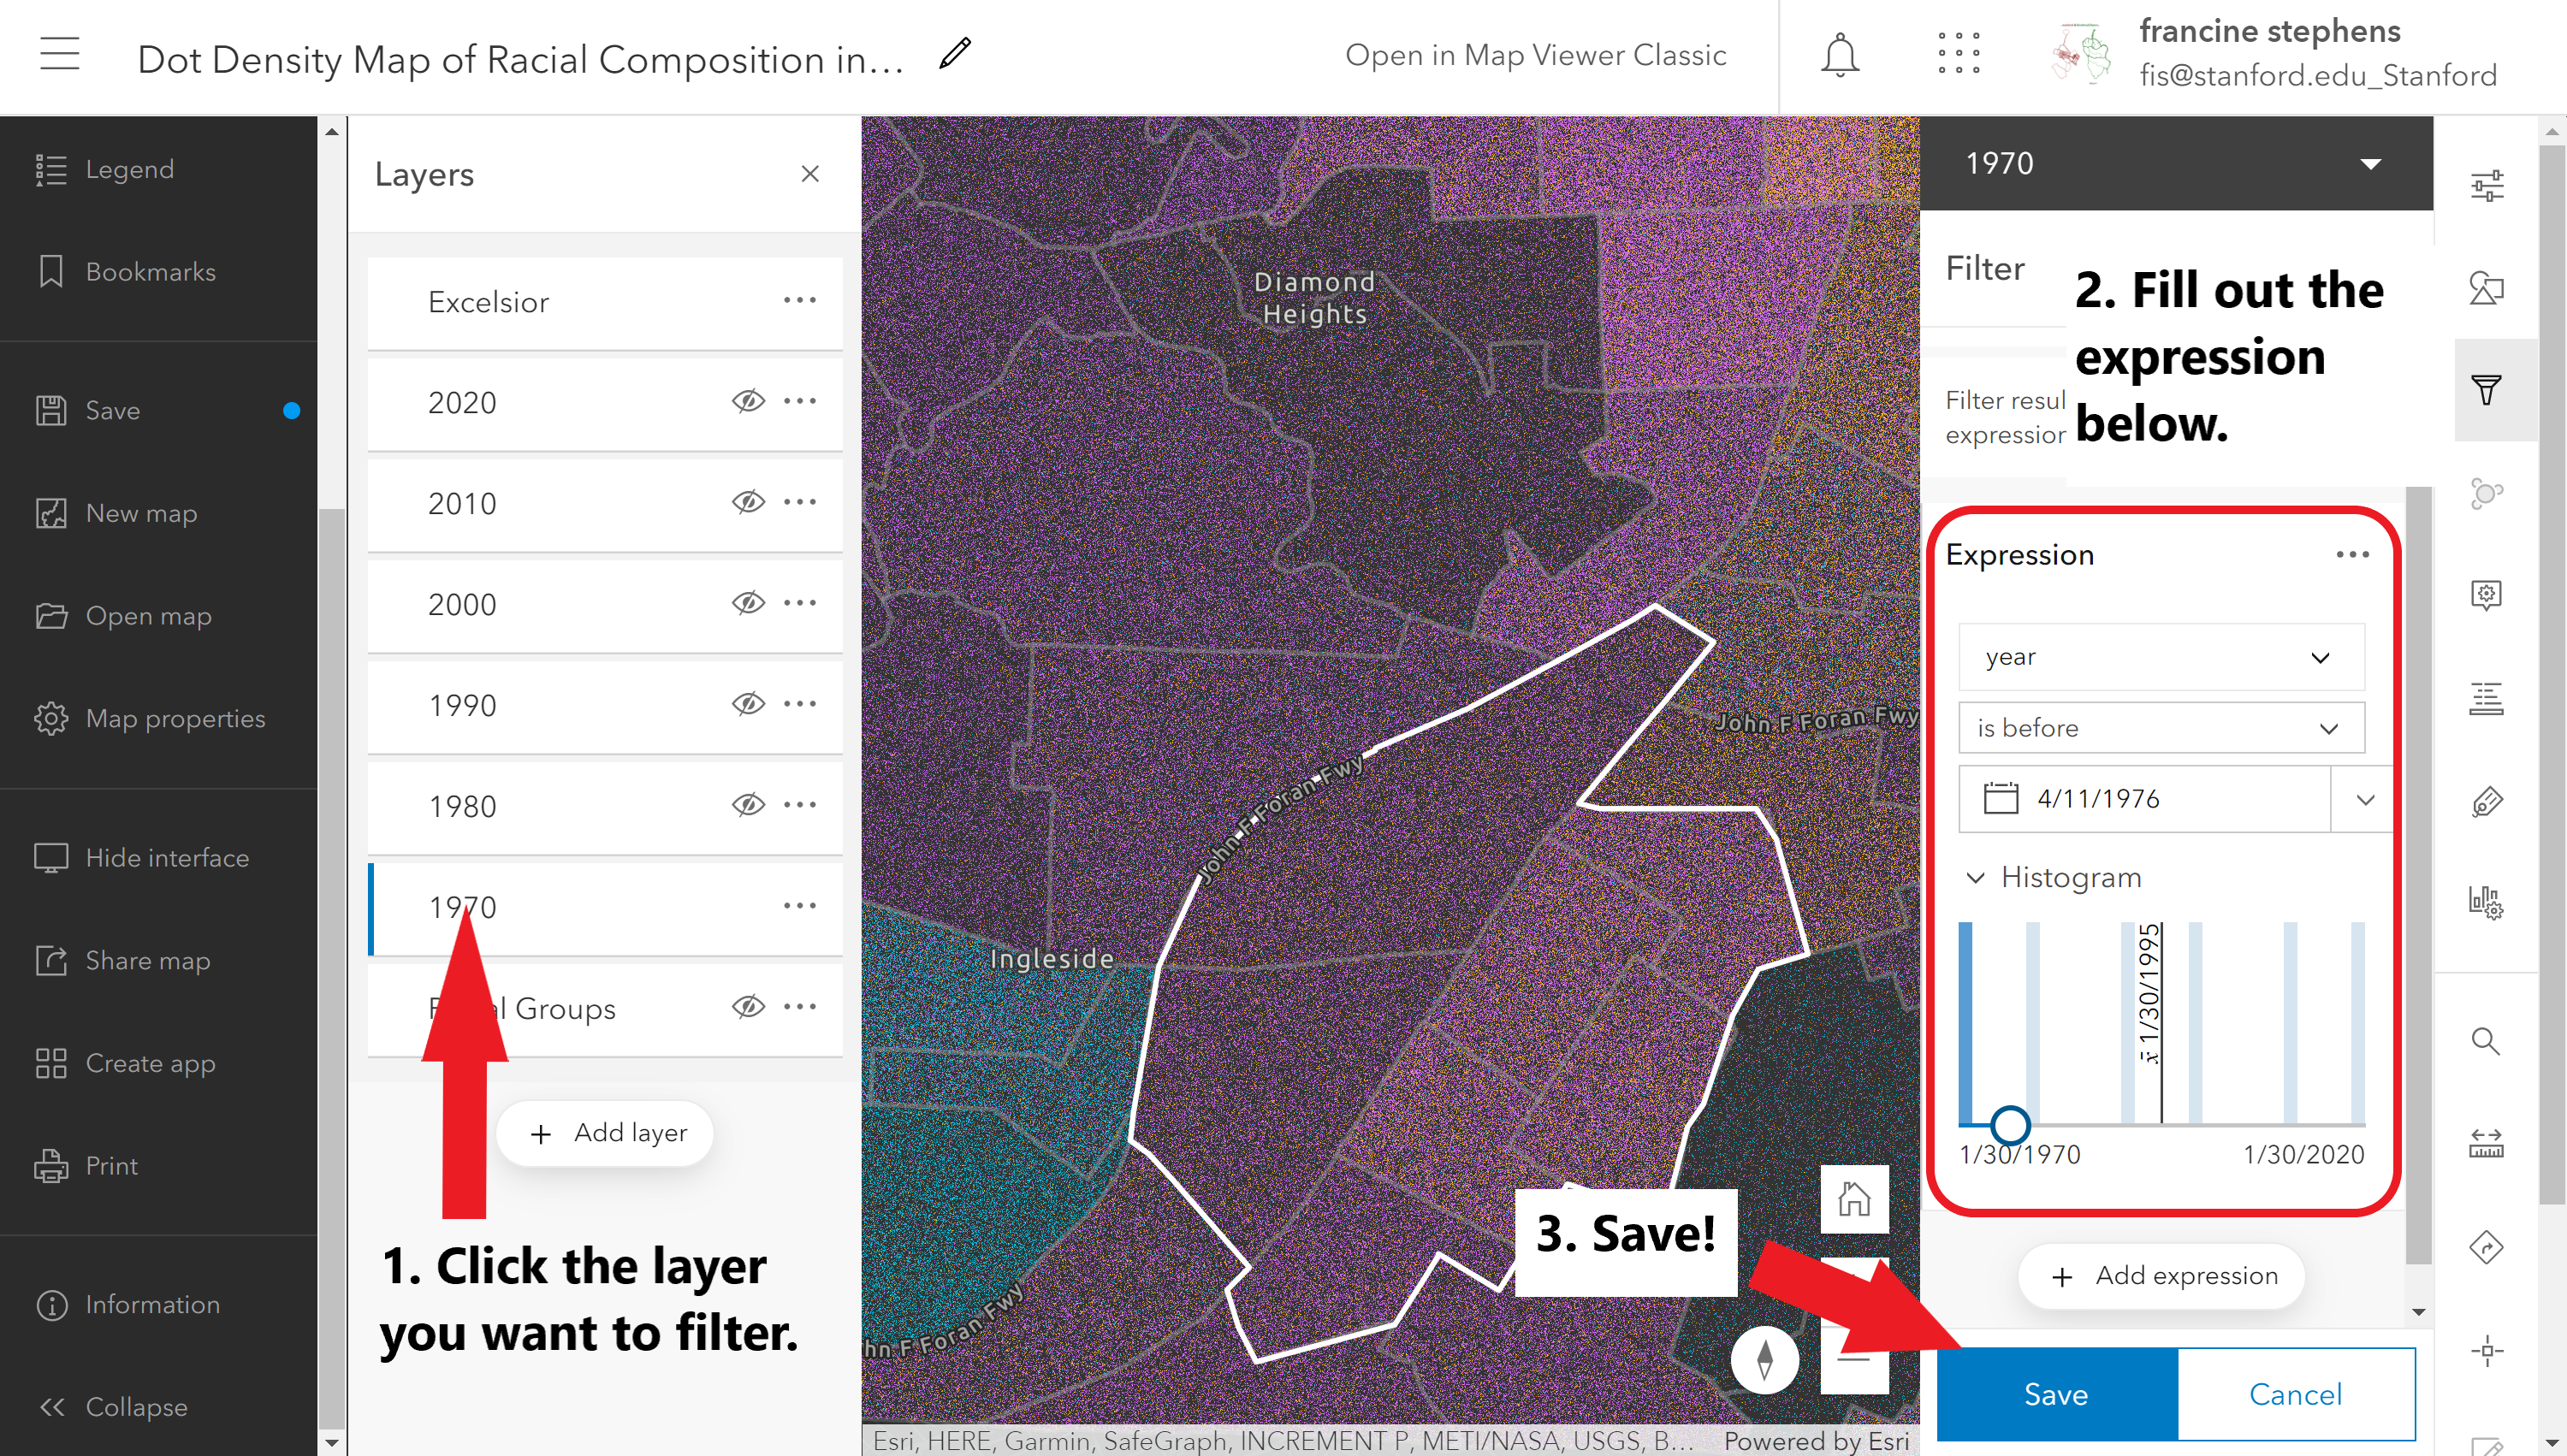Show the hidden 1990 layer

747,704
